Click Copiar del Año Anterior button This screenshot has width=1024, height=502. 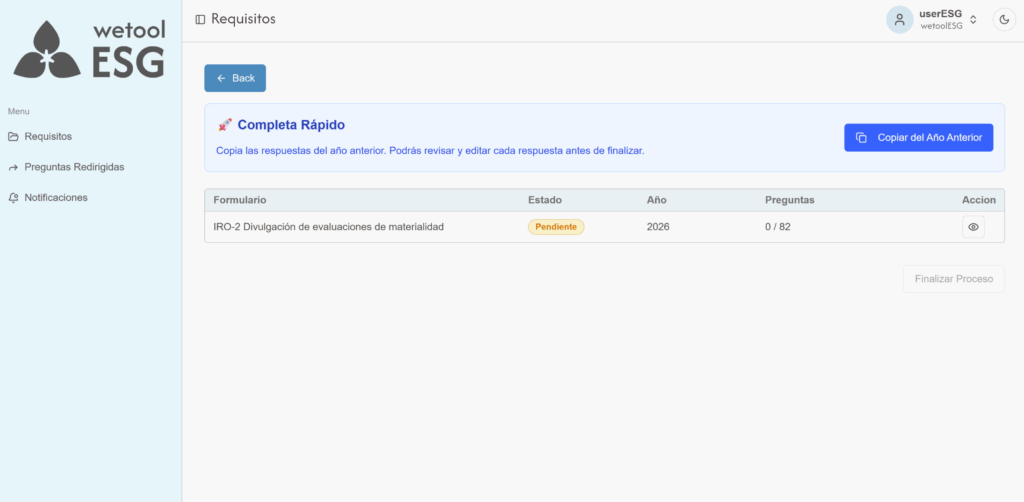918,137
